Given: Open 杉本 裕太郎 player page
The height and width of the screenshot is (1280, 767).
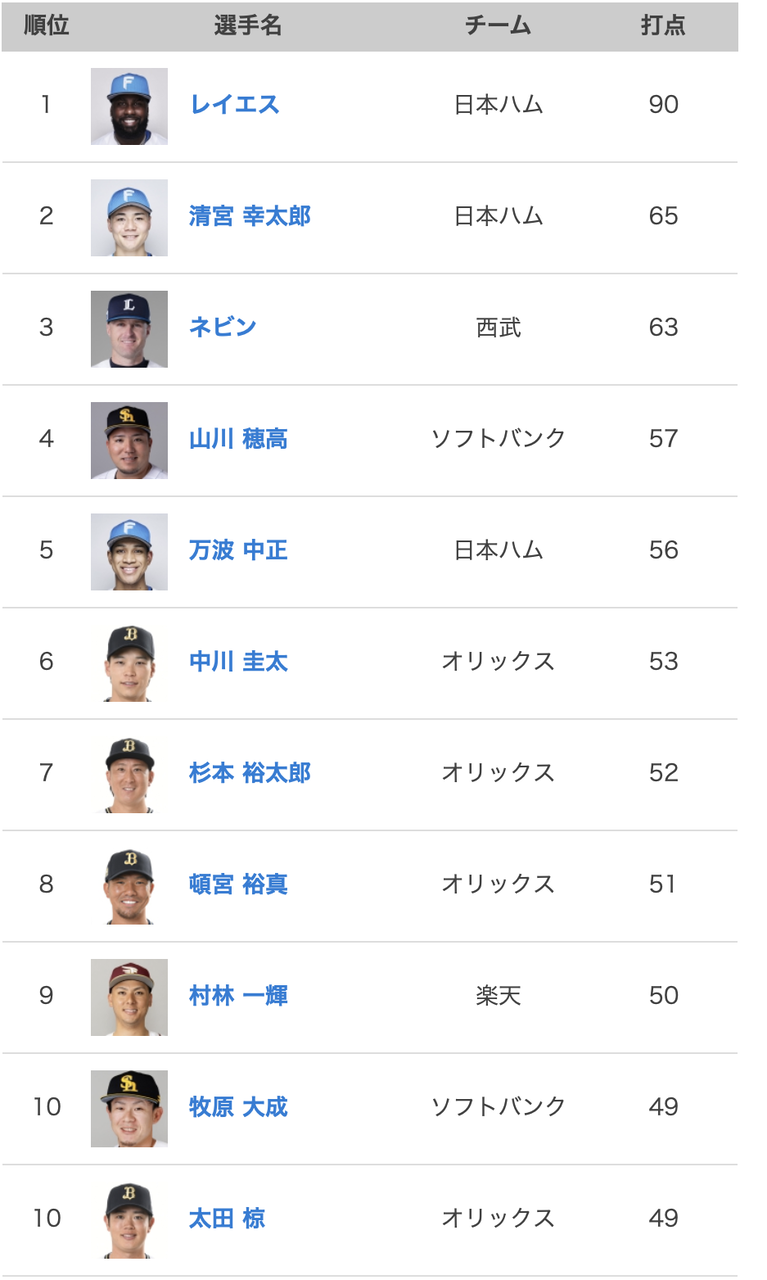Looking at the screenshot, I should tap(250, 773).
